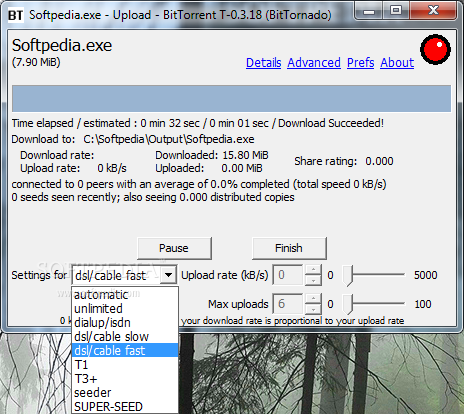The height and width of the screenshot is (414, 464).
Task: Click the blue download progress bar
Action: click(231, 98)
